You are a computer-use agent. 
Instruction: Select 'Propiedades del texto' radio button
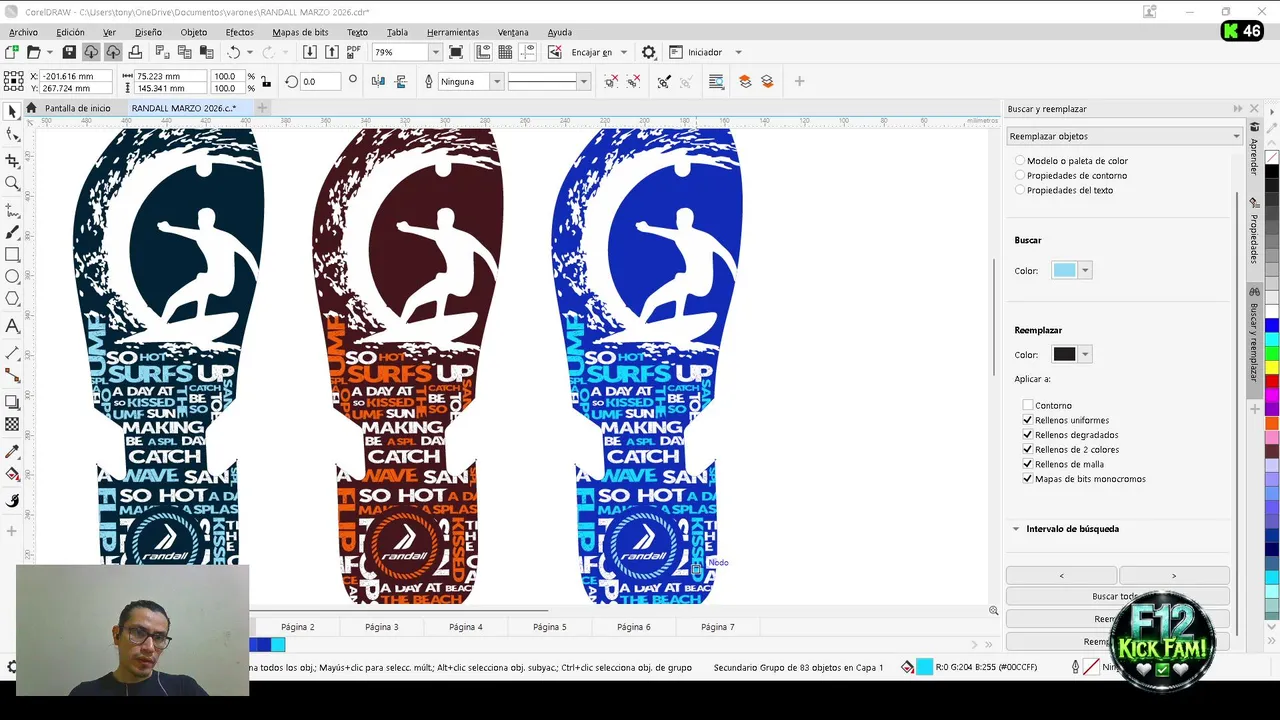click(x=1020, y=190)
